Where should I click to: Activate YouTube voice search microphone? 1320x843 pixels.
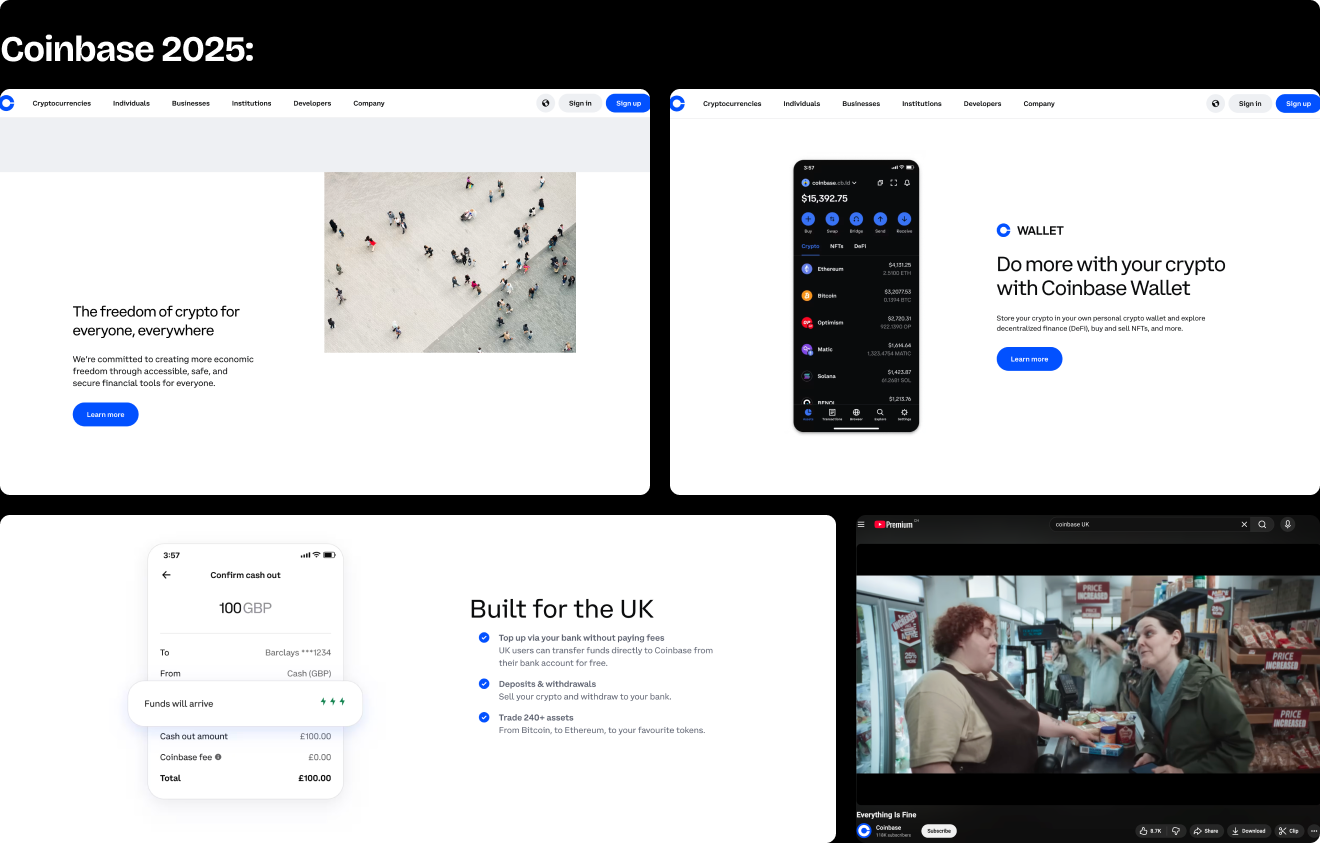pos(1288,524)
